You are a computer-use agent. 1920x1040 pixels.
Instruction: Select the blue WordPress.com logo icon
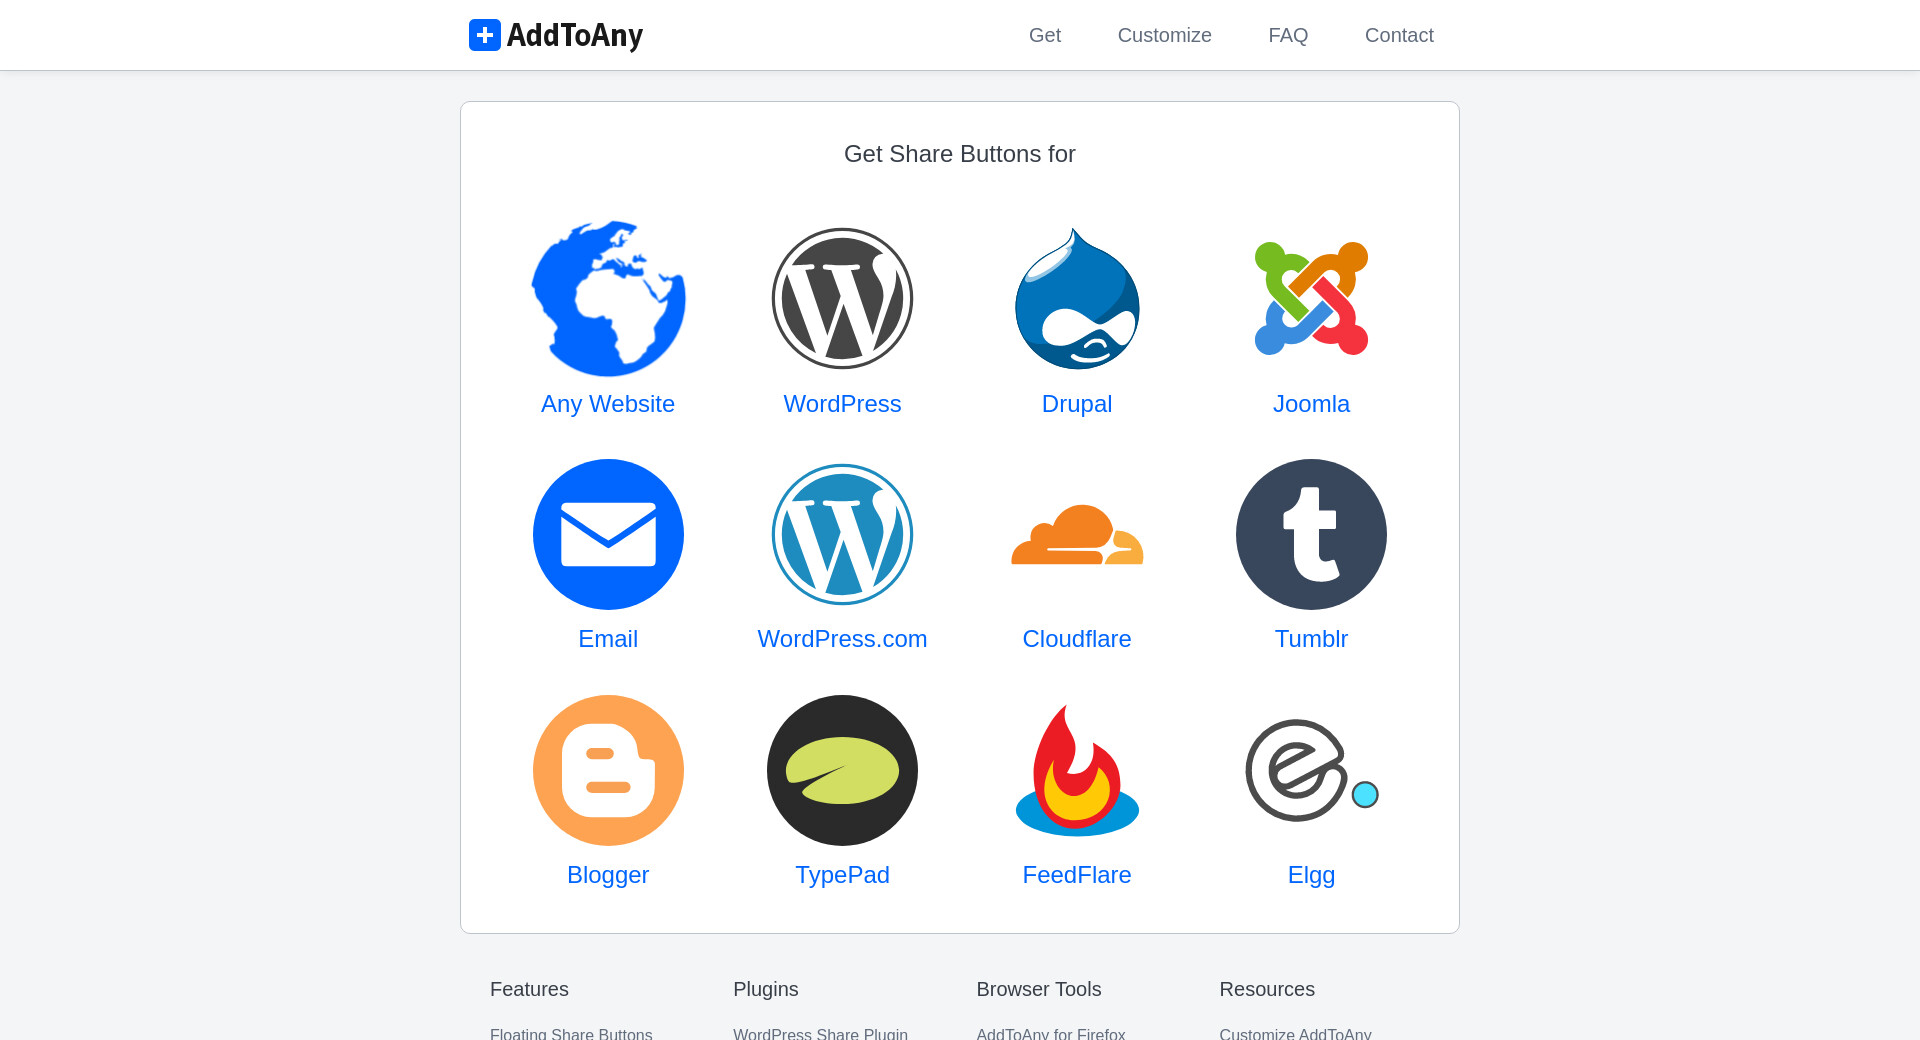pyautogui.click(x=842, y=534)
